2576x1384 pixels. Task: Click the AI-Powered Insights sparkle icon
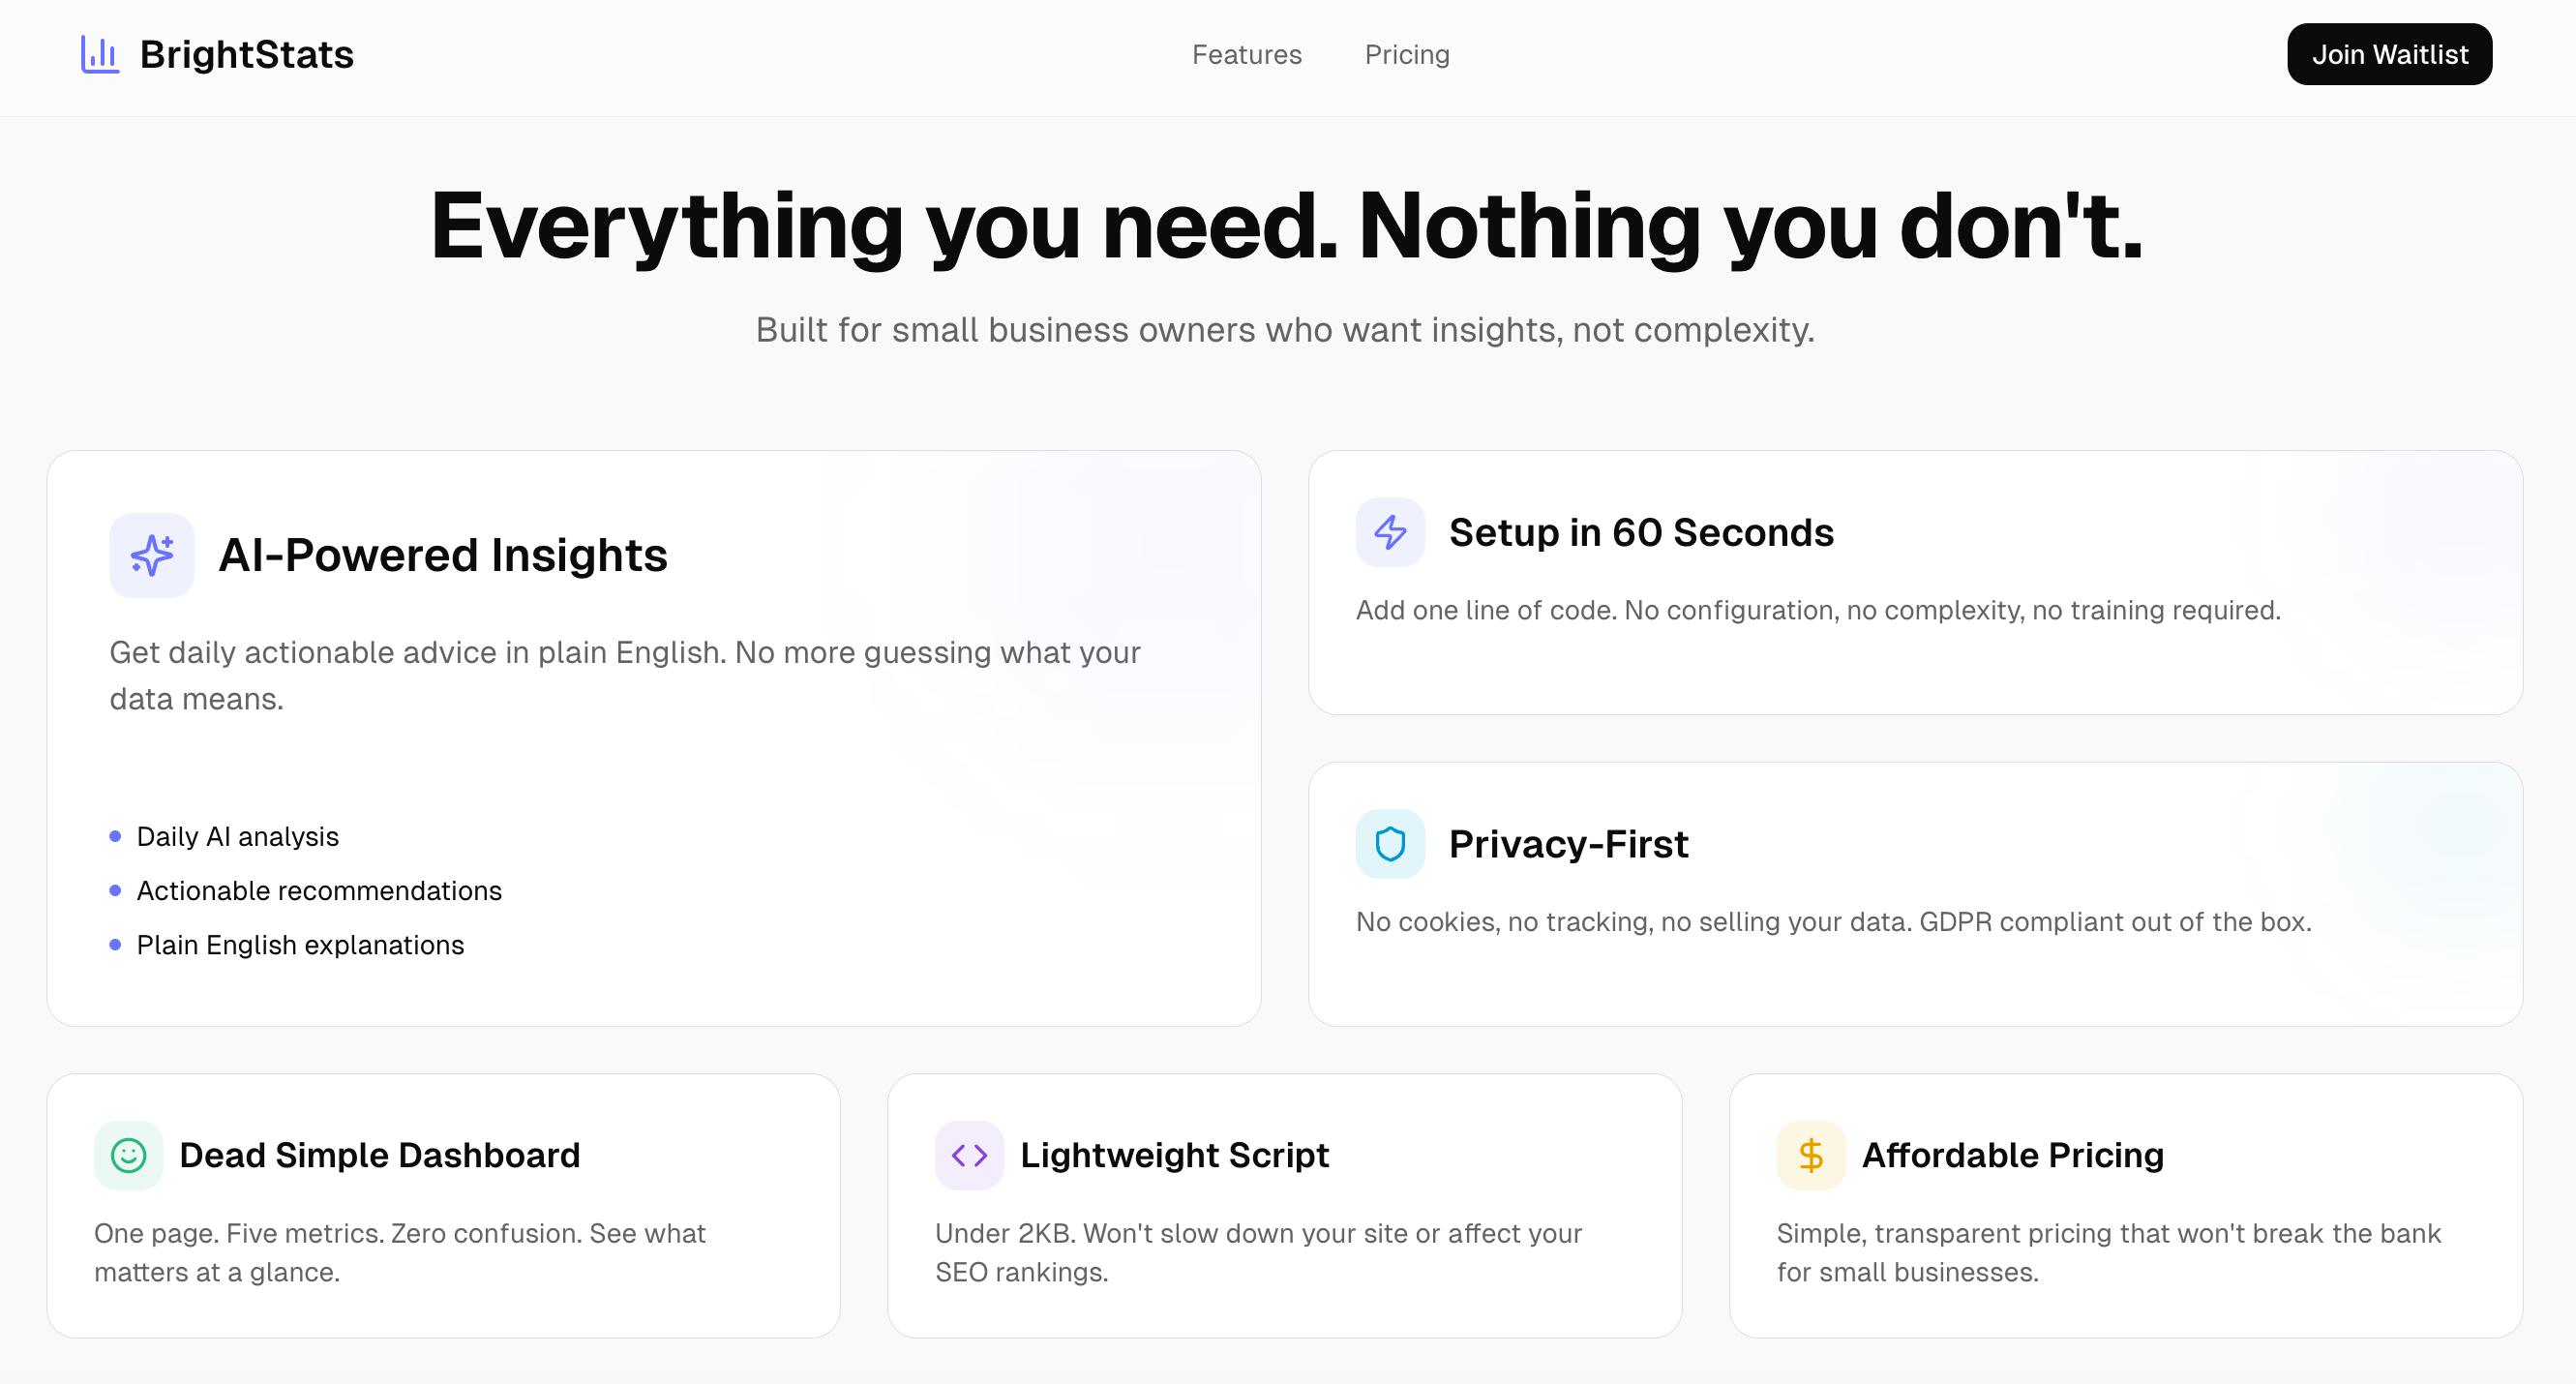[x=152, y=555]
